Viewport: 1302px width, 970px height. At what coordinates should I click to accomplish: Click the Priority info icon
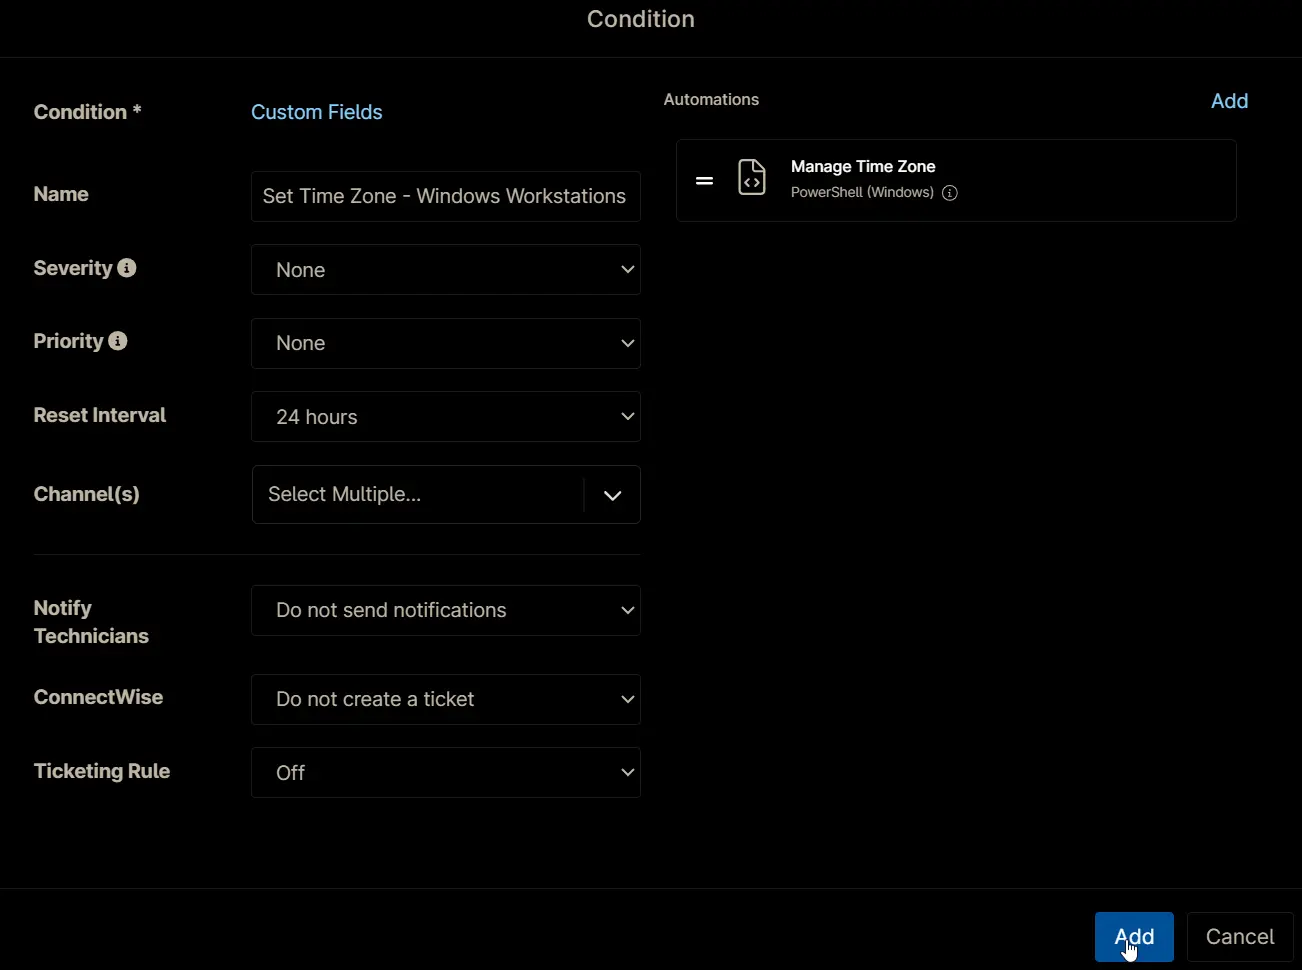coord(118,341)
